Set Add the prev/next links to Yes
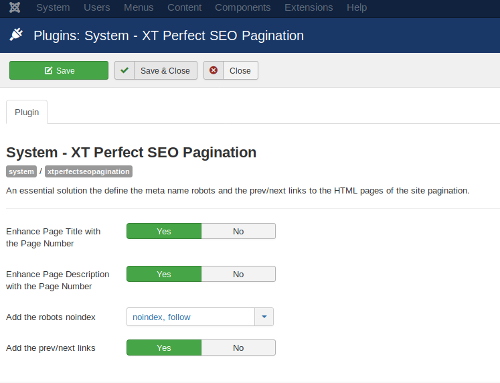Image resolution: width=500 pixels, height=383 pixels. pyautogui.click(x=164, y=348)
